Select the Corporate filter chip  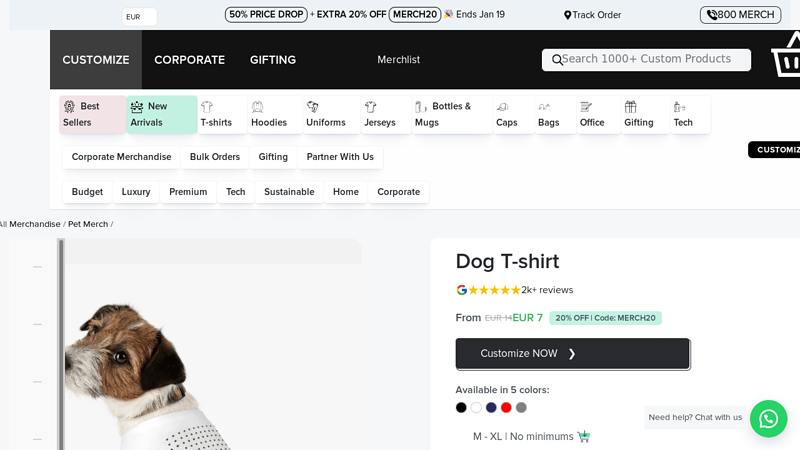point(398,192)
